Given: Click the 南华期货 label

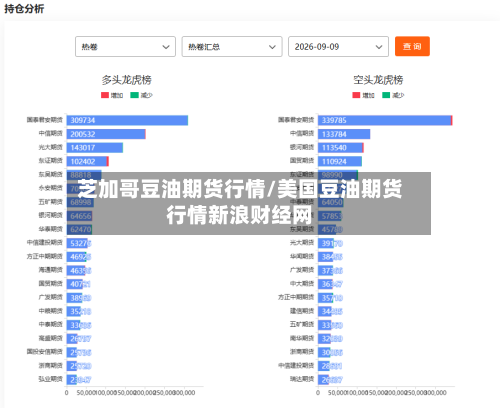Looking at the screenshot, I should point(302,338).
